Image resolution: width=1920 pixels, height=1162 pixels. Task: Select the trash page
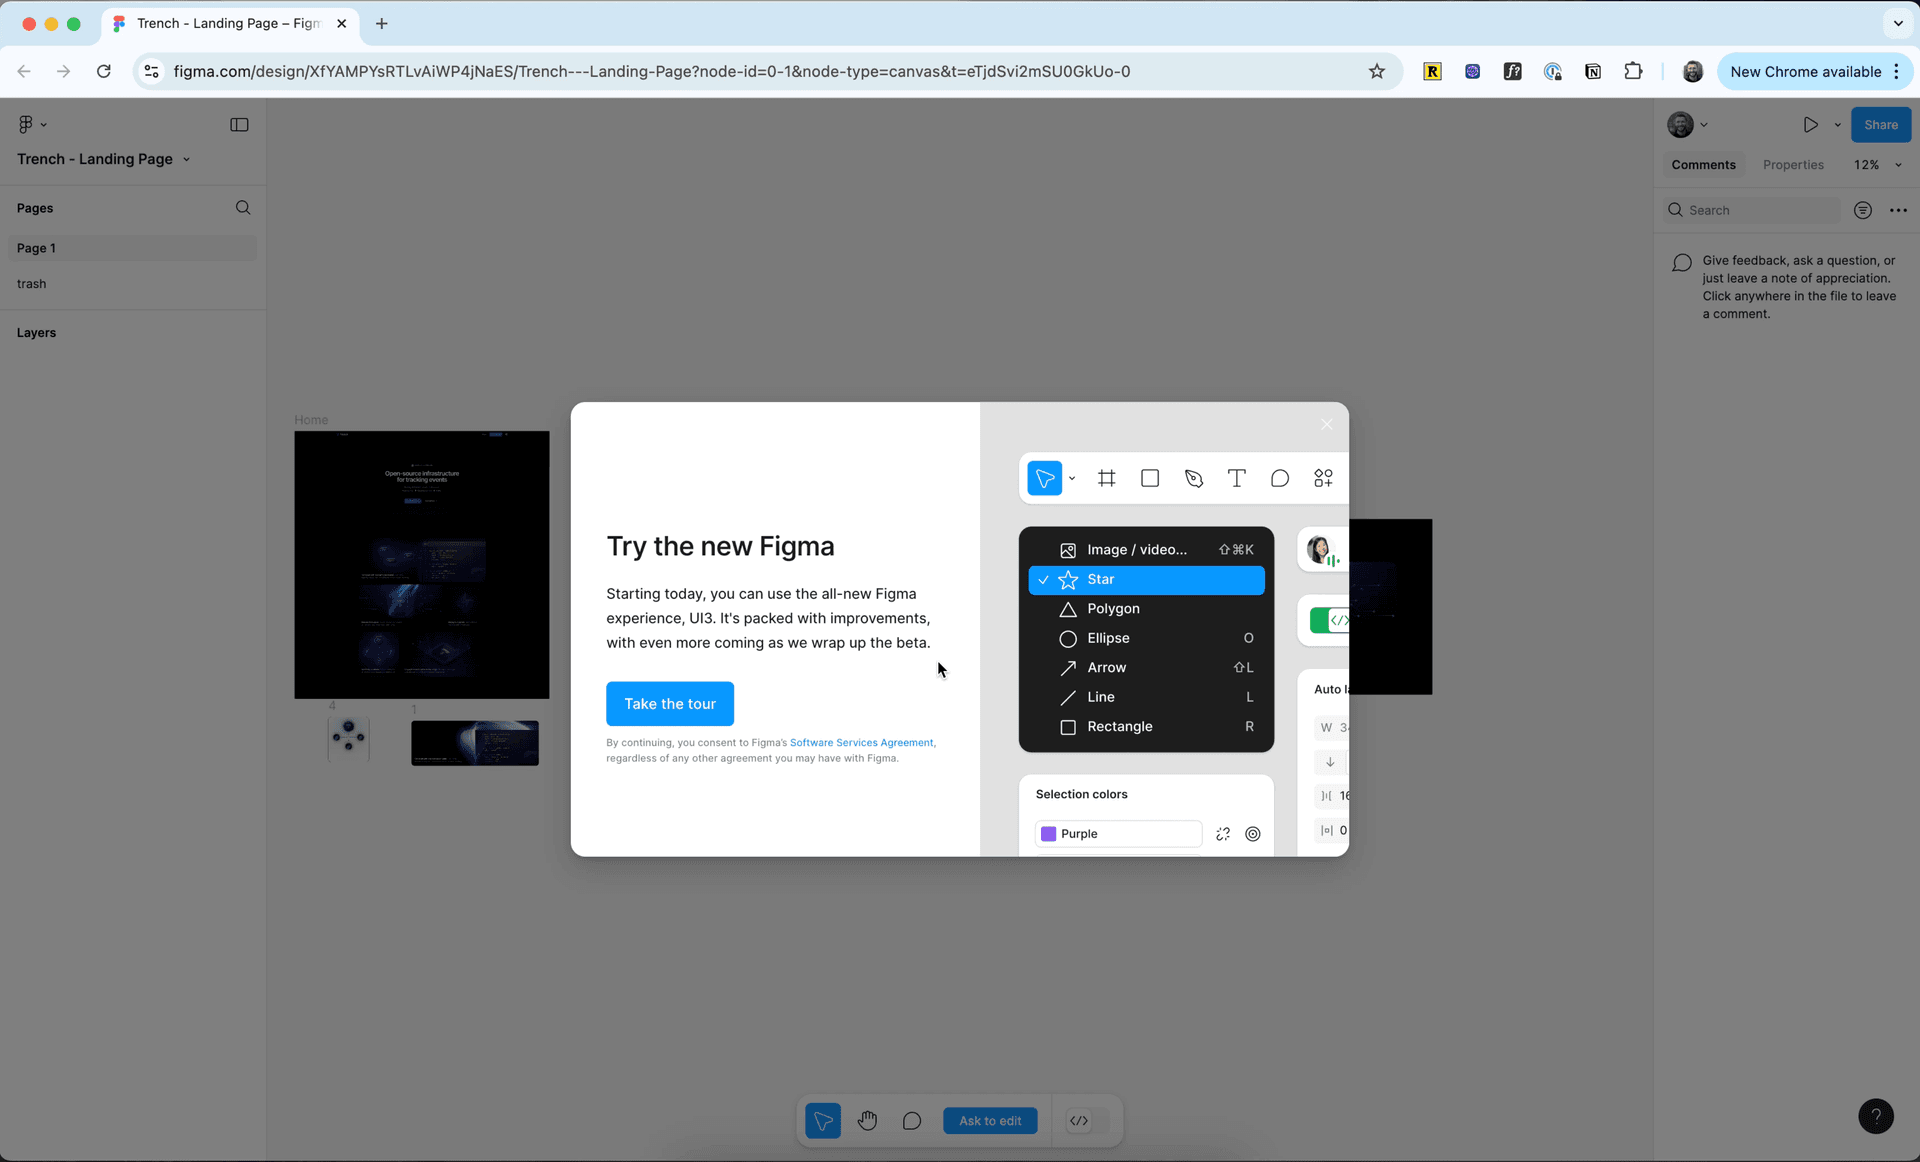[x=133, y=284]
